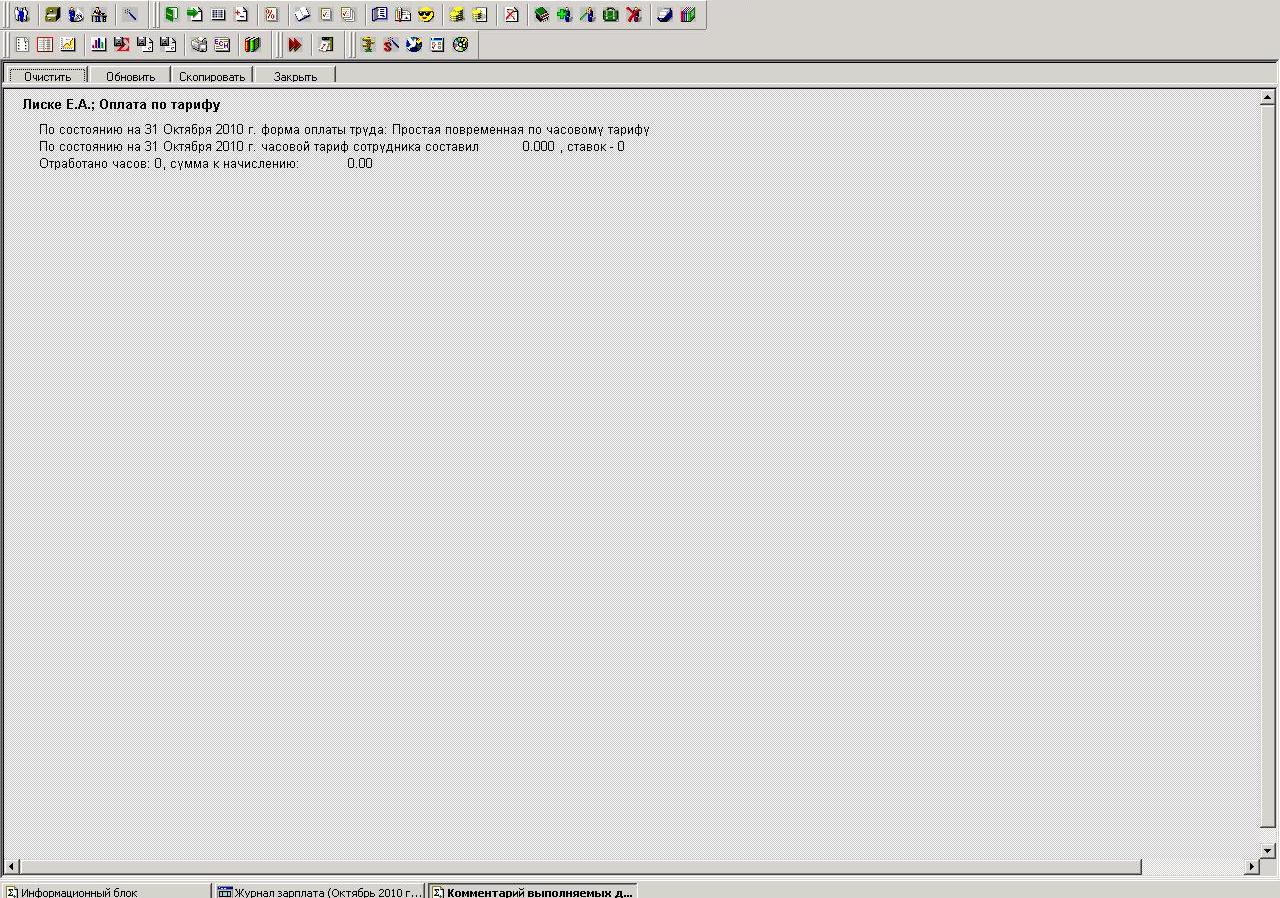
Task: Click the horizontal scrollbar right arrow
Action: click(x=1251, y=867)
